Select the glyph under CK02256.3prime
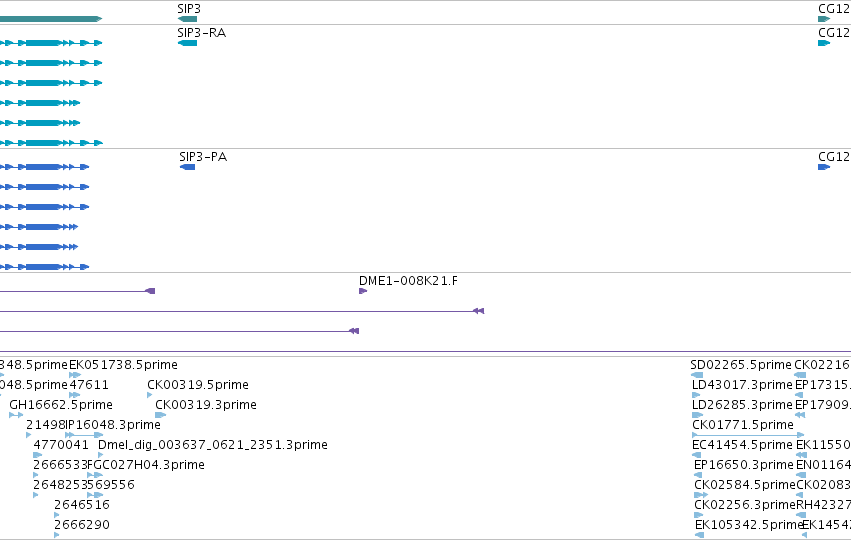Screen dimensions: 851x540 pyautogui.click(x=698, y=515)
